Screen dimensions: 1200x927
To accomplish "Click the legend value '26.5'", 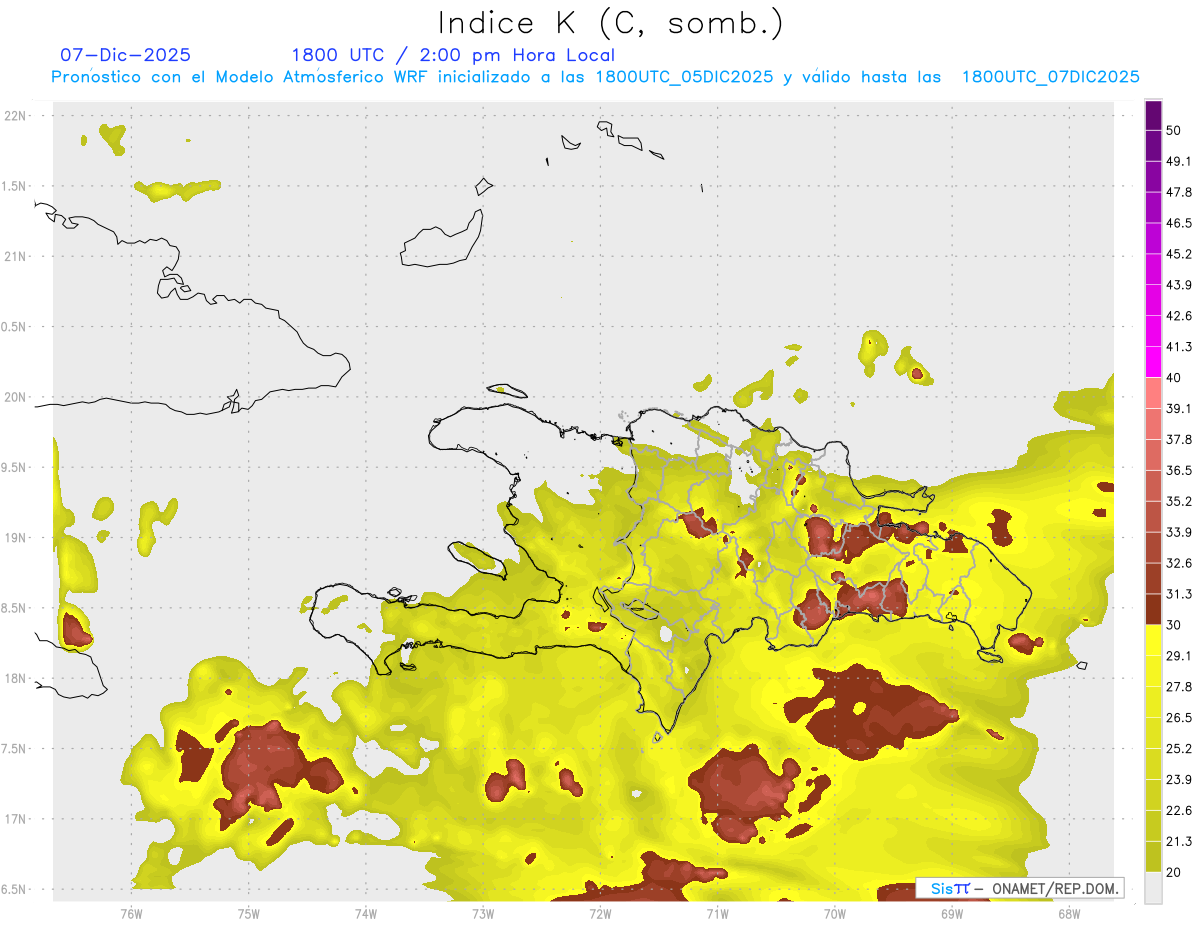I will pos(1179,718).
